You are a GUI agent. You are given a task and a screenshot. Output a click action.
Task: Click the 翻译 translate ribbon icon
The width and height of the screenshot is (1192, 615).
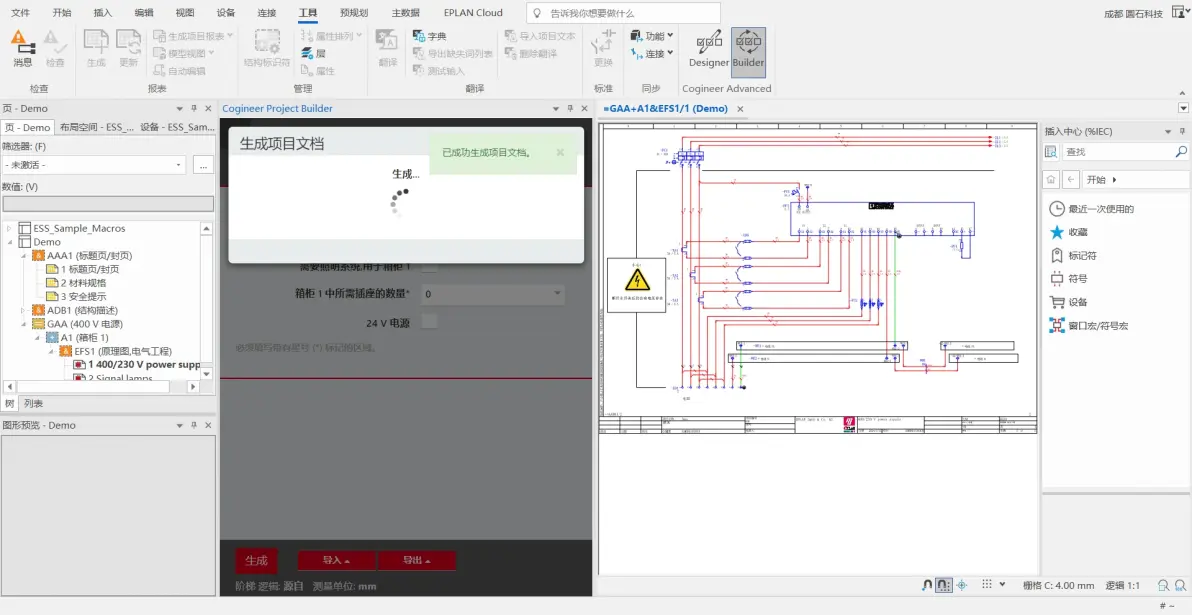coord(388,48)
